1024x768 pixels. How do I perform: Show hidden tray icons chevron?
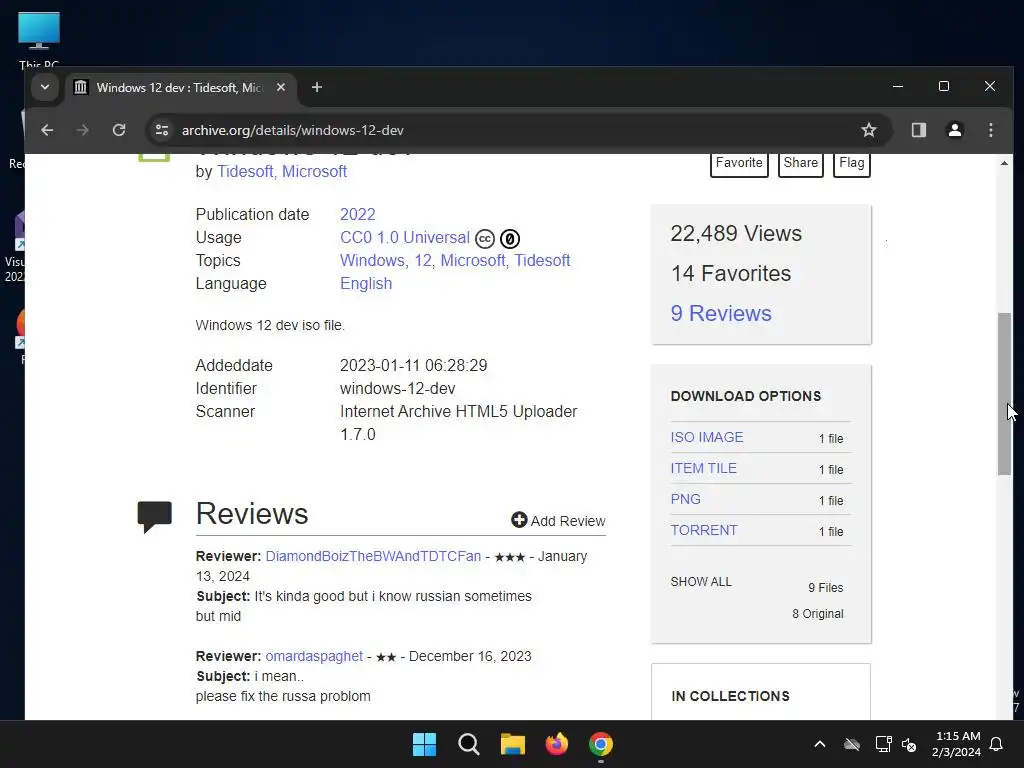(x=820, y=744)
